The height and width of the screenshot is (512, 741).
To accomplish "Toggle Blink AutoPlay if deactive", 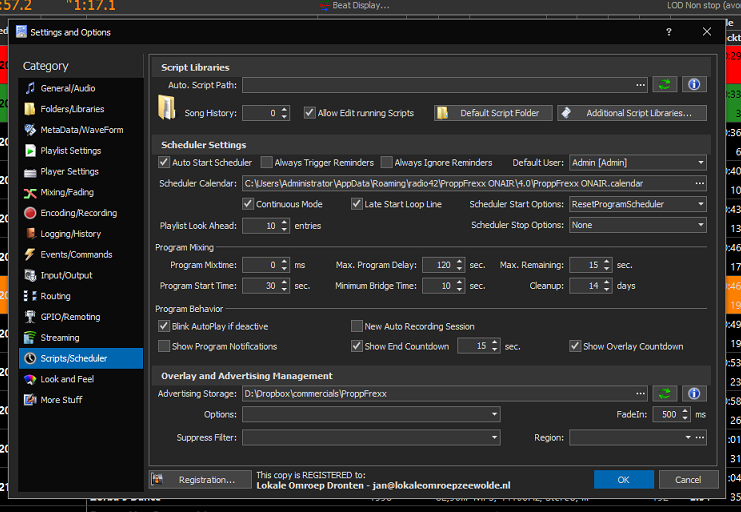I will coord(164,326).
